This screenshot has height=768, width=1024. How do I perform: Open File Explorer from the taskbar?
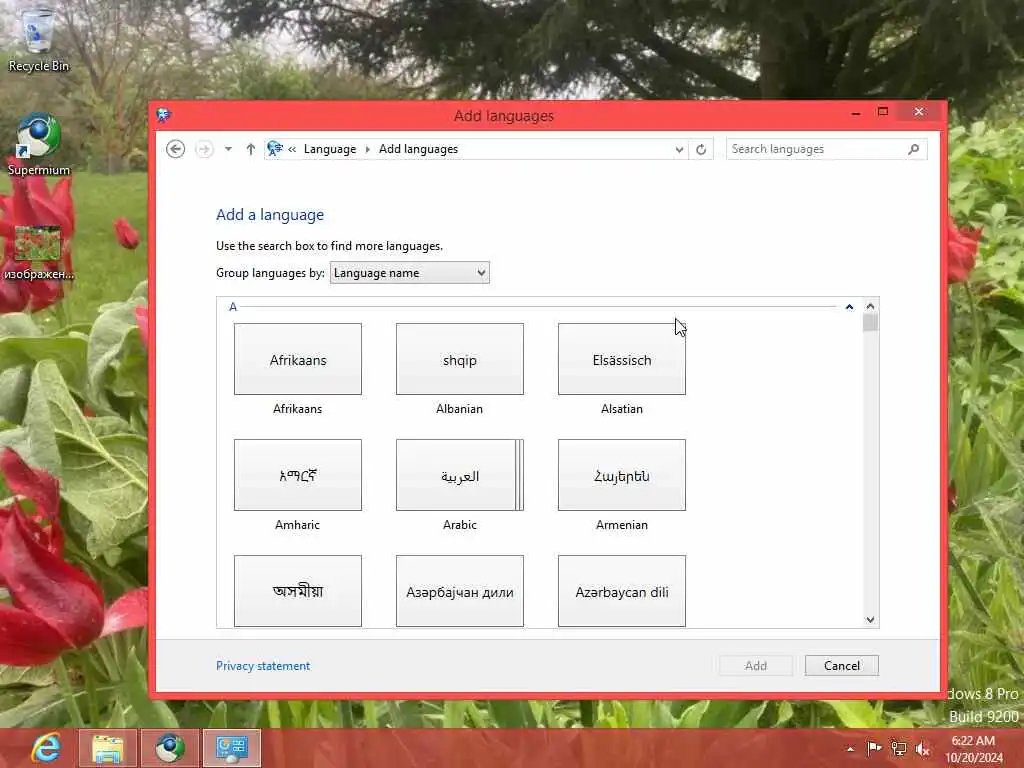coord(108,748)
